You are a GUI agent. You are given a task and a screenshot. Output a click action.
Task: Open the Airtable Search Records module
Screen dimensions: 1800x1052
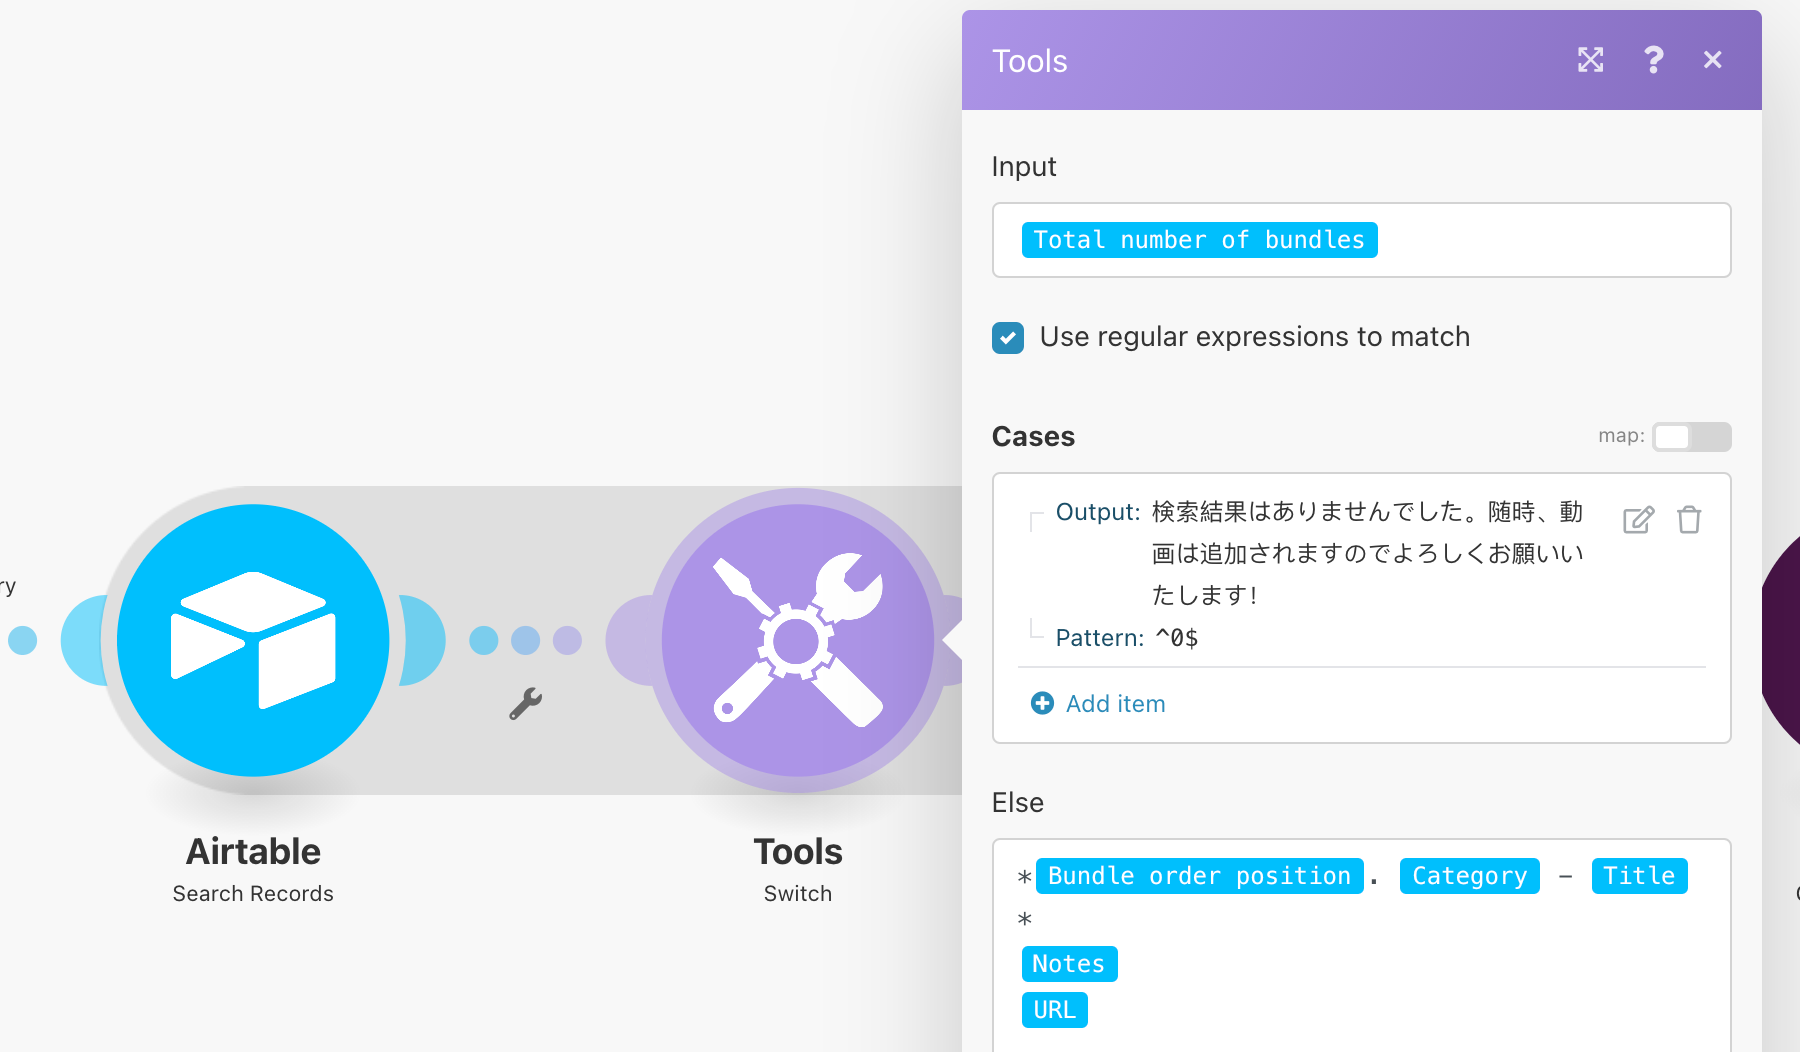pos(253,640)
